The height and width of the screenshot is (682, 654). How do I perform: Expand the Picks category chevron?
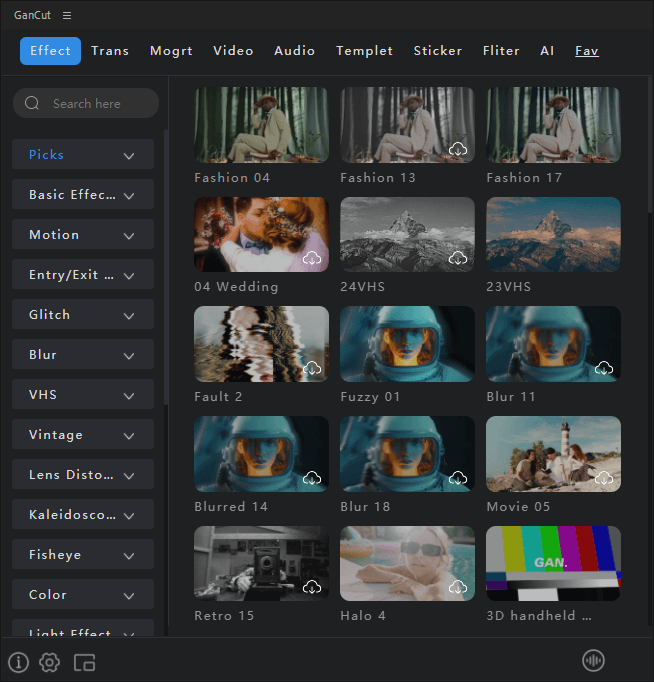(x=129, y=156)
